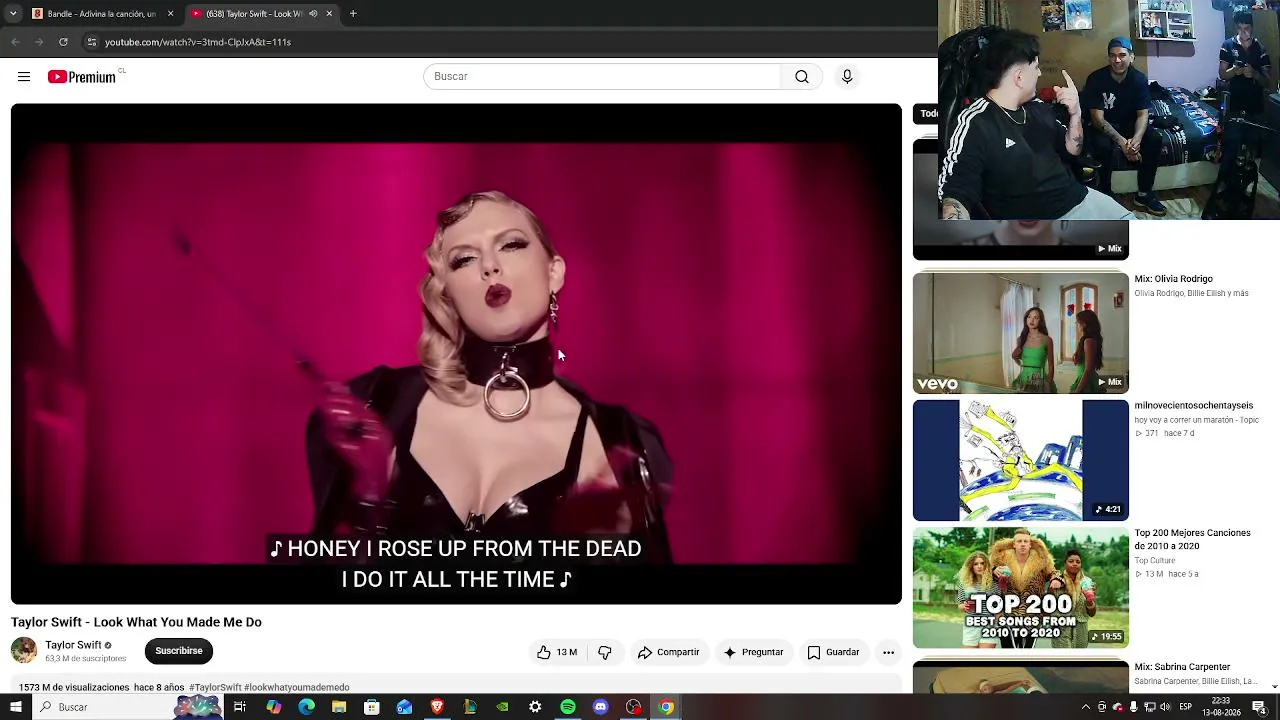Open the tab search dropdown arrow
Image resolution: width=1280 pixels, height=720 pixels.
tap(13, 14)
